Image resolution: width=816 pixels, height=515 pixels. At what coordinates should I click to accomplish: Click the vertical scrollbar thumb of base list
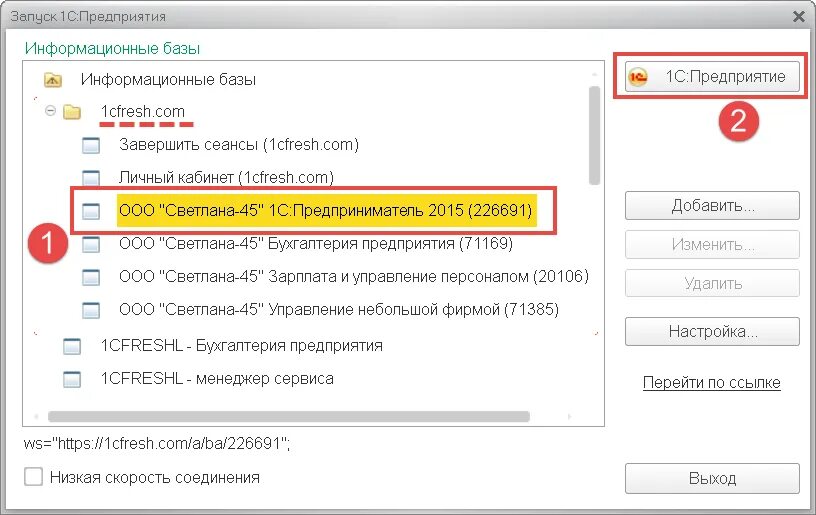[594, 135]
